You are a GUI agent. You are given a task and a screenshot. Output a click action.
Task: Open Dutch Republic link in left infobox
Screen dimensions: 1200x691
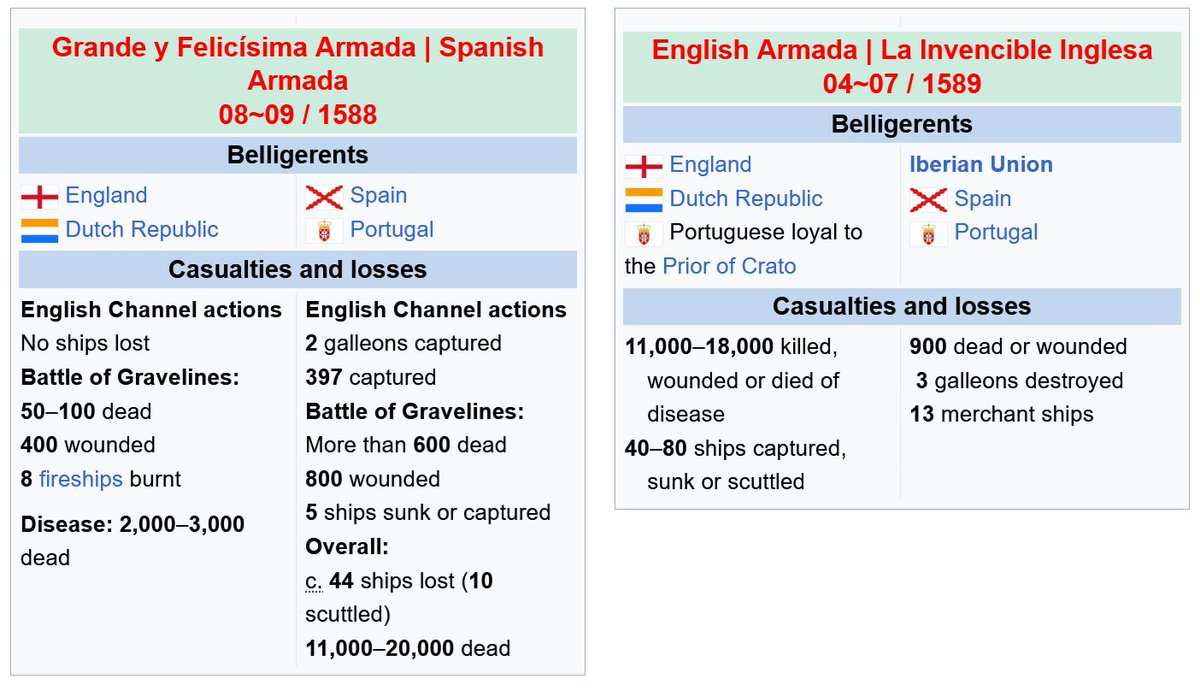142,229
